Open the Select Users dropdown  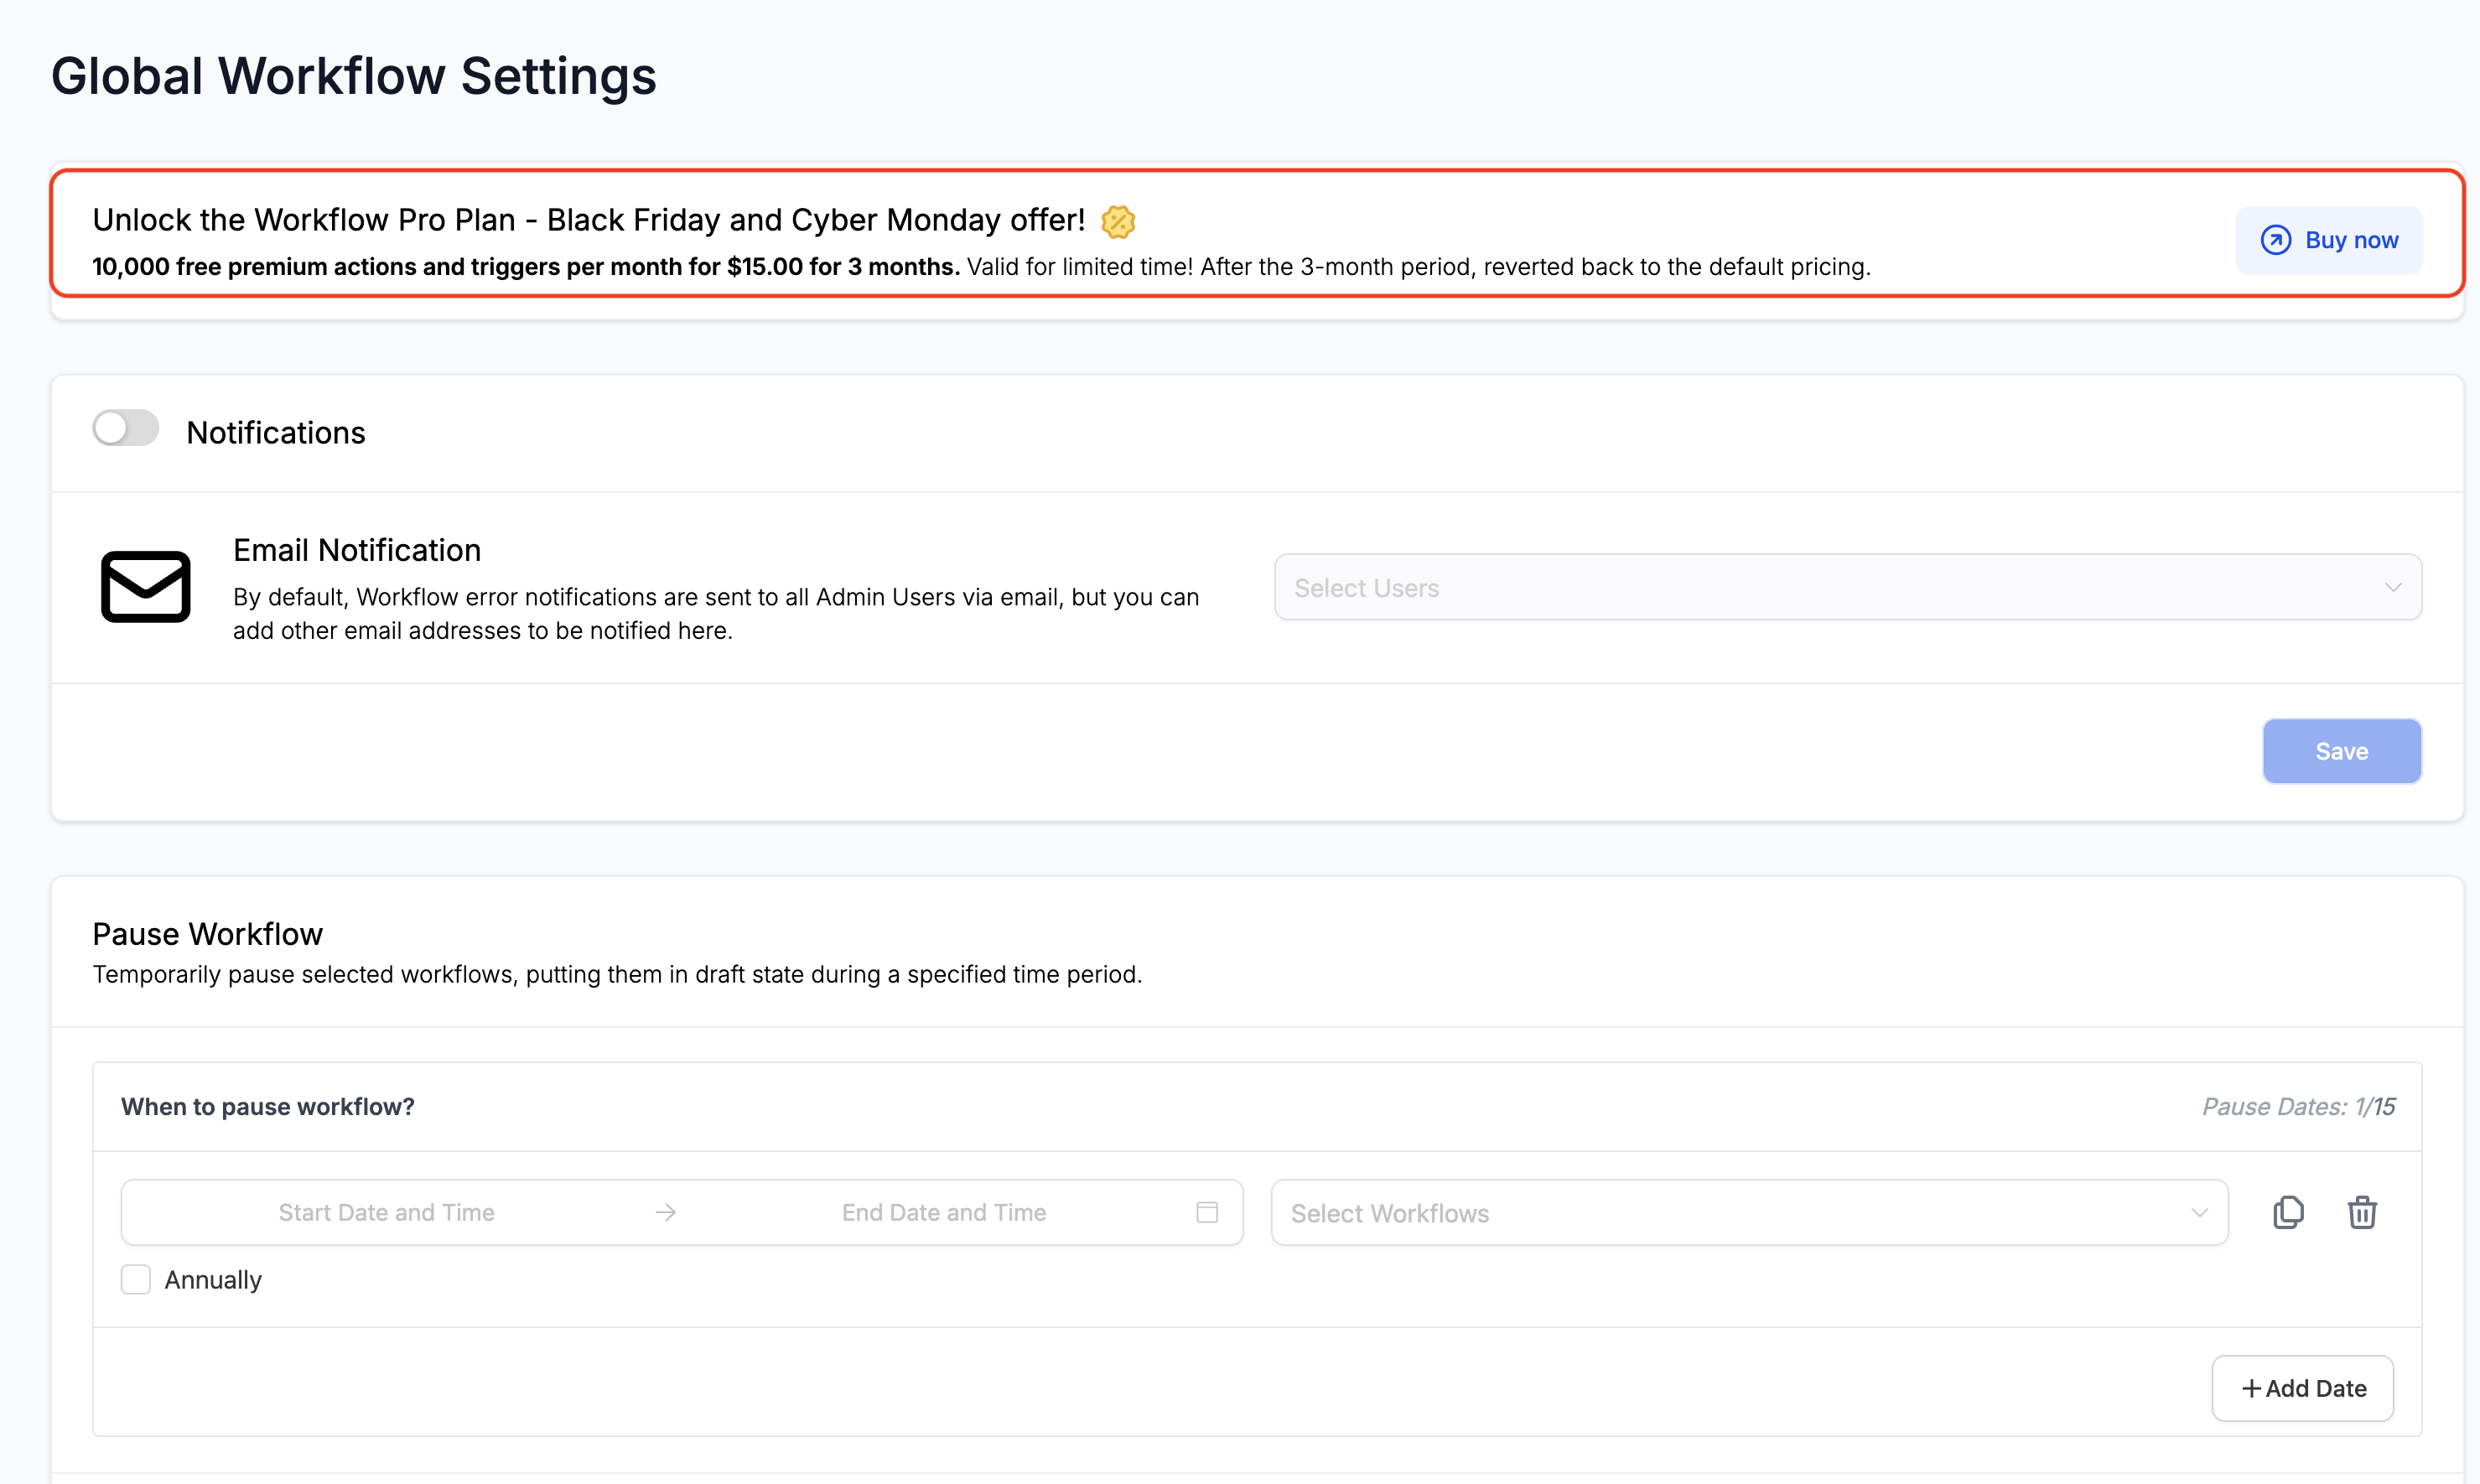pyautogui.click(x=1830, y=587)
